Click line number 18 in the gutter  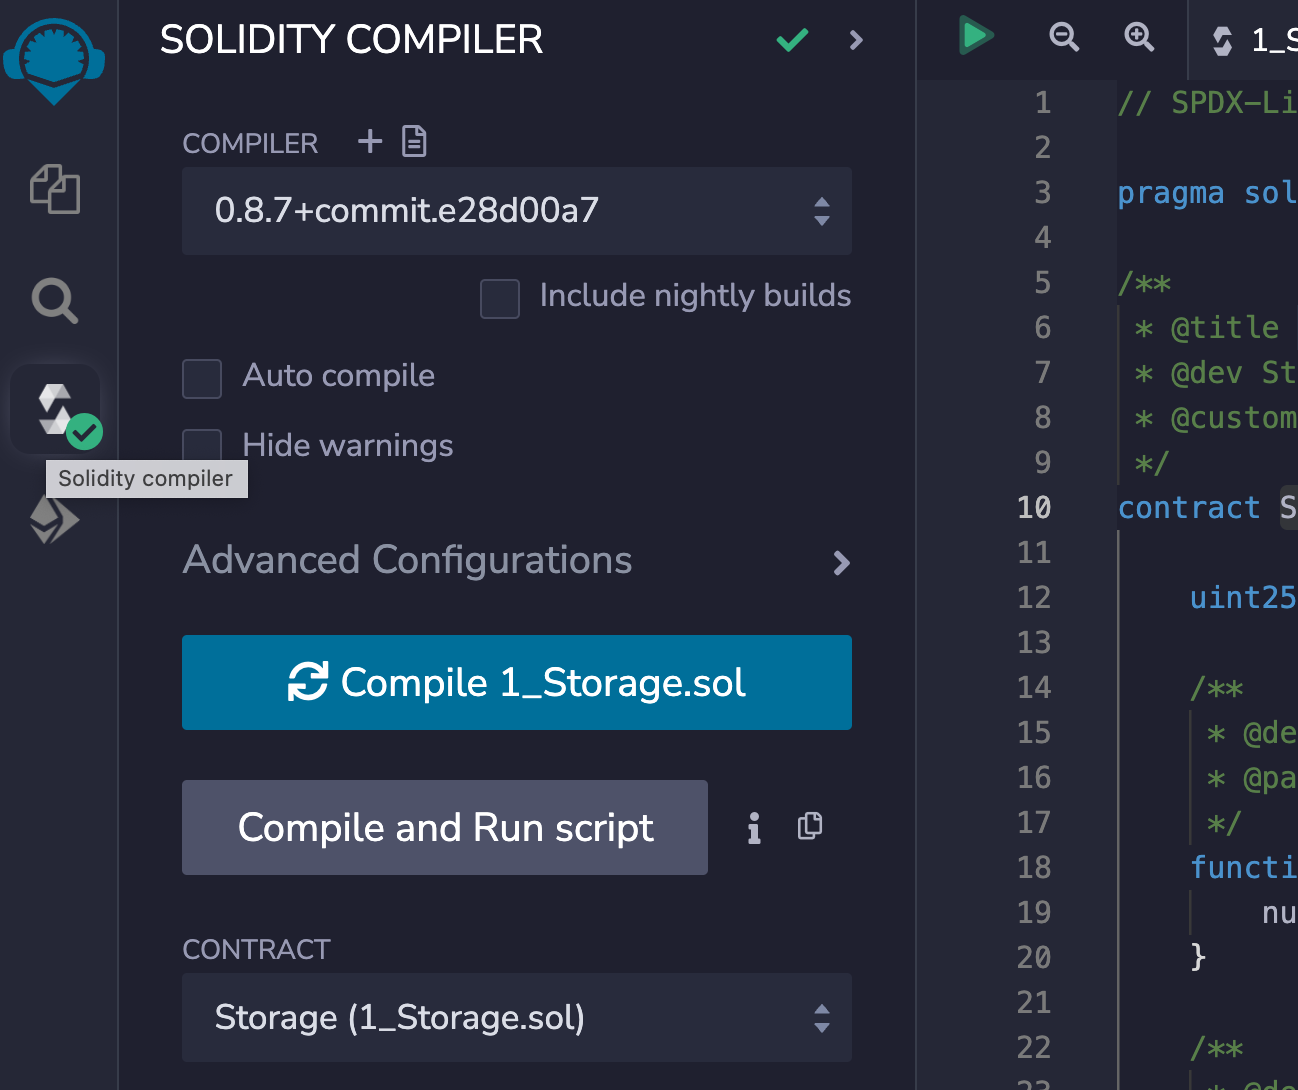[x=1034, y=867]
